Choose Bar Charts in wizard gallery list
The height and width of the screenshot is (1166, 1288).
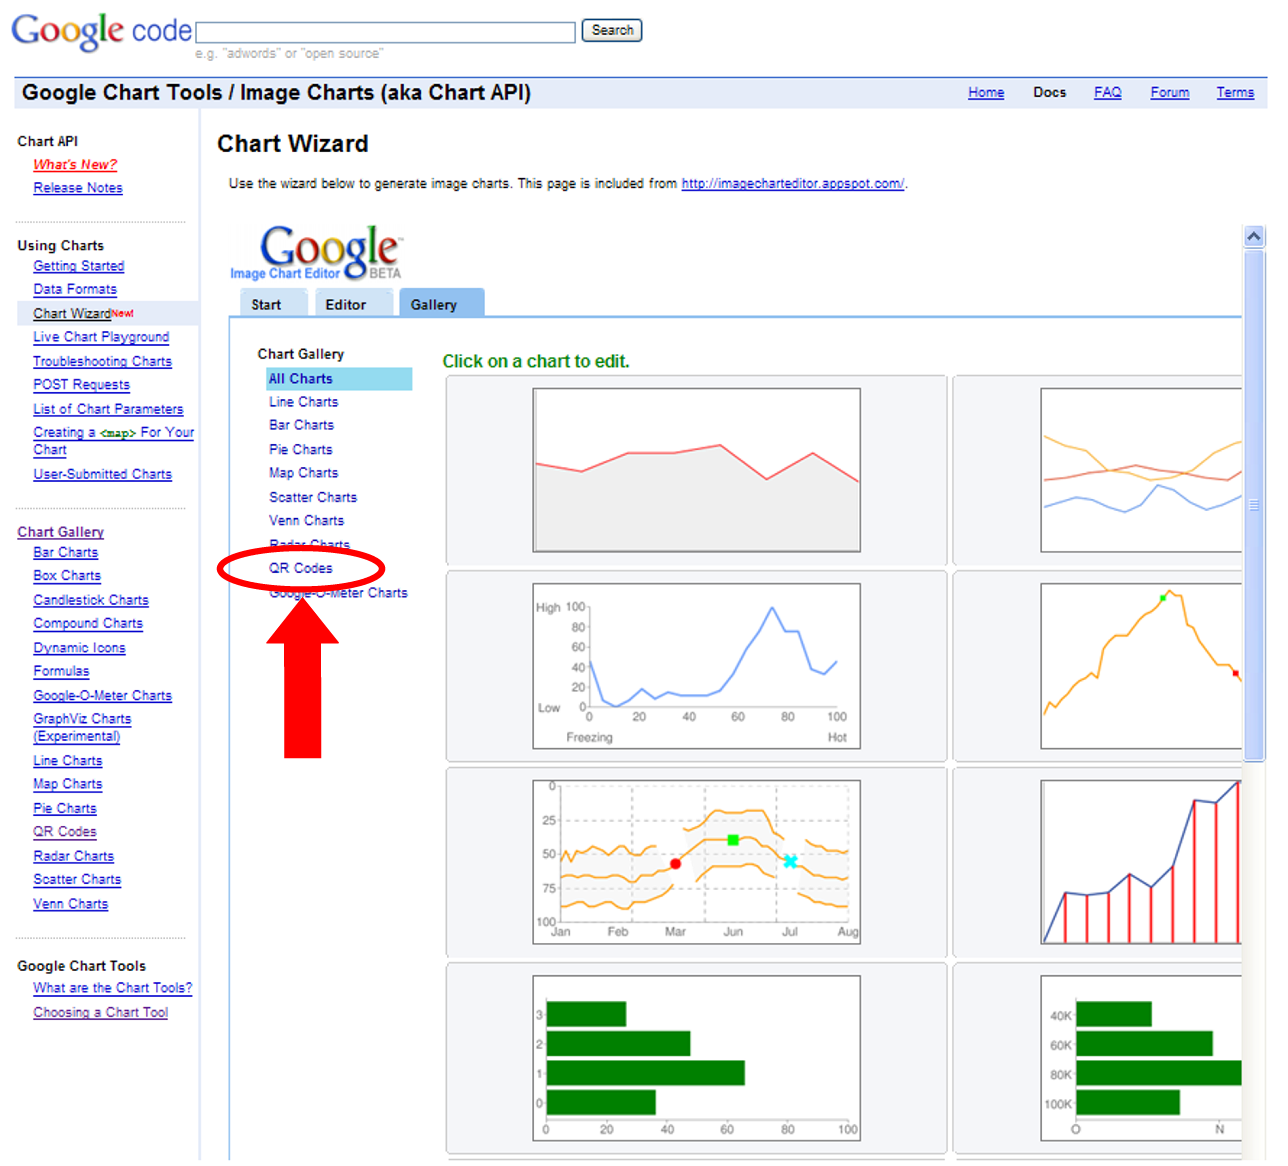(301, 425)
